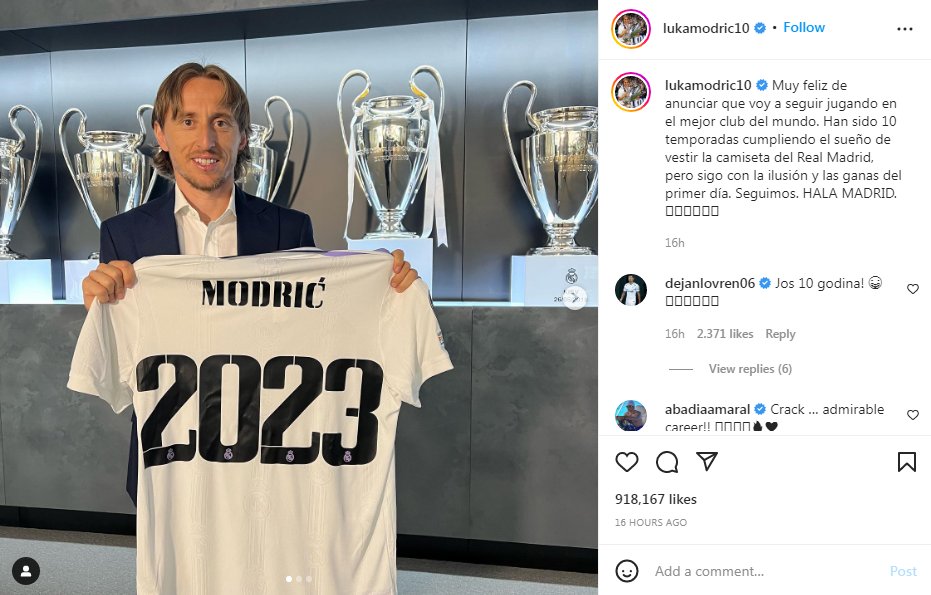The height and width of the screenshot is (595, 931).
Task: Like dejanlovren06's comment
Action: pyautogui.click(x=913, y=289)
